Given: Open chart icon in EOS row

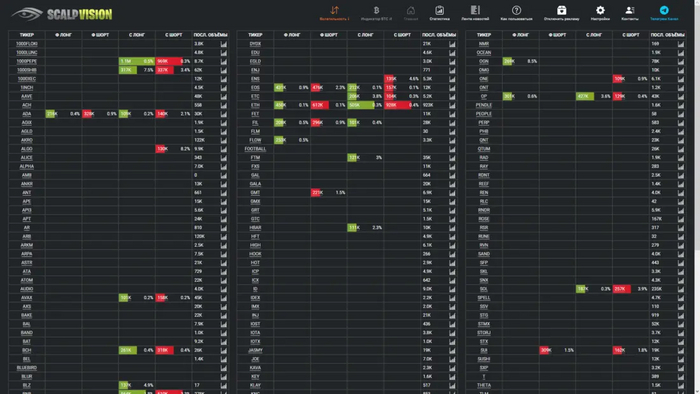Looking at the screenshot, I should point(452,87).
